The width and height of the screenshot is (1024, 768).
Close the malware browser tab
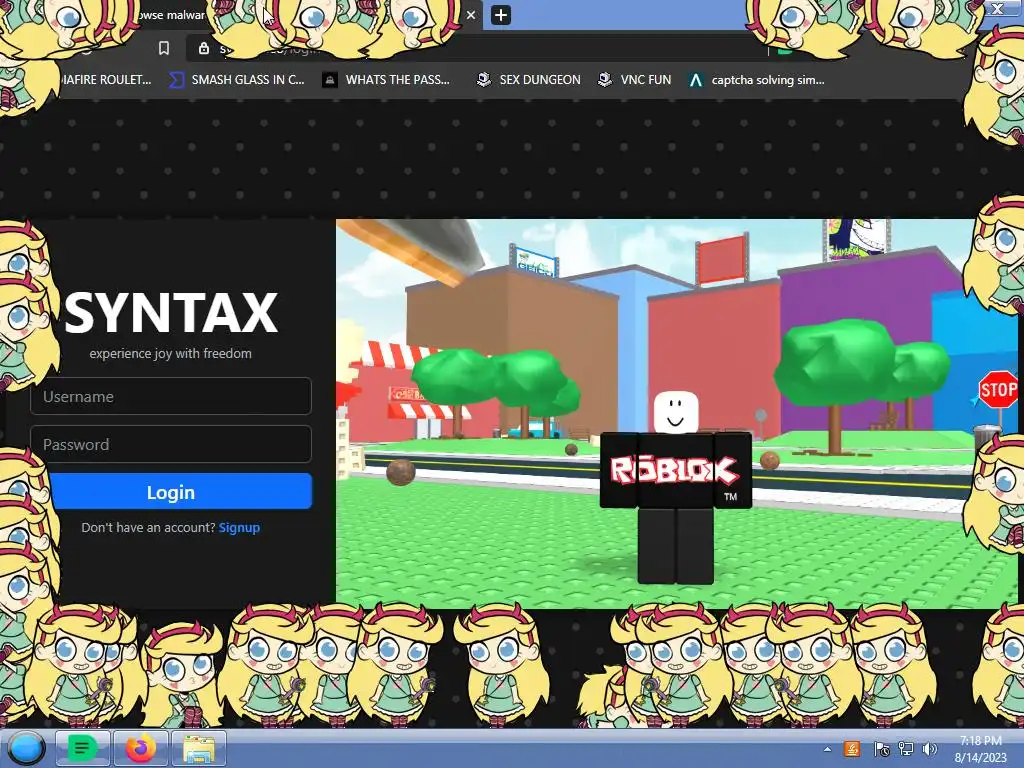pos(470,15)
